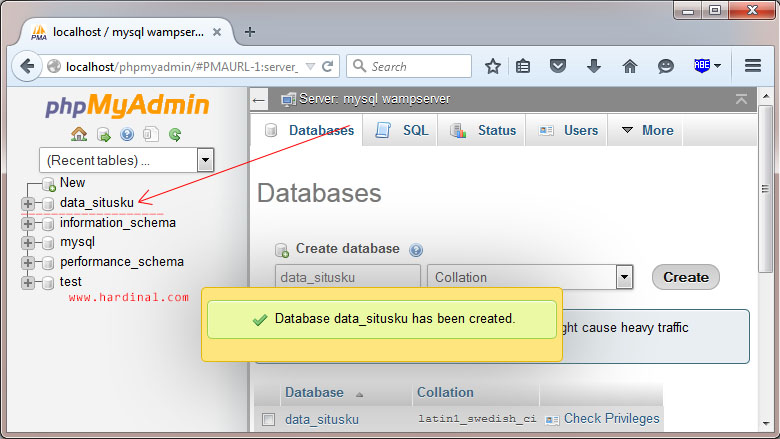The width and height of the screenshot is (780, 439).
Task: Expand the data_situsku database node
Action: pyautogui.click(x=28, y=203)
